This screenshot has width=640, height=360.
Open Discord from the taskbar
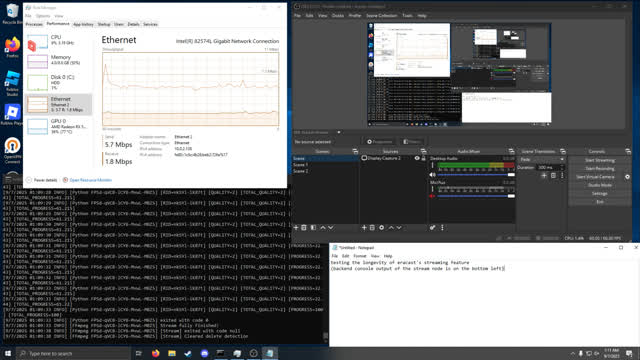204,353
